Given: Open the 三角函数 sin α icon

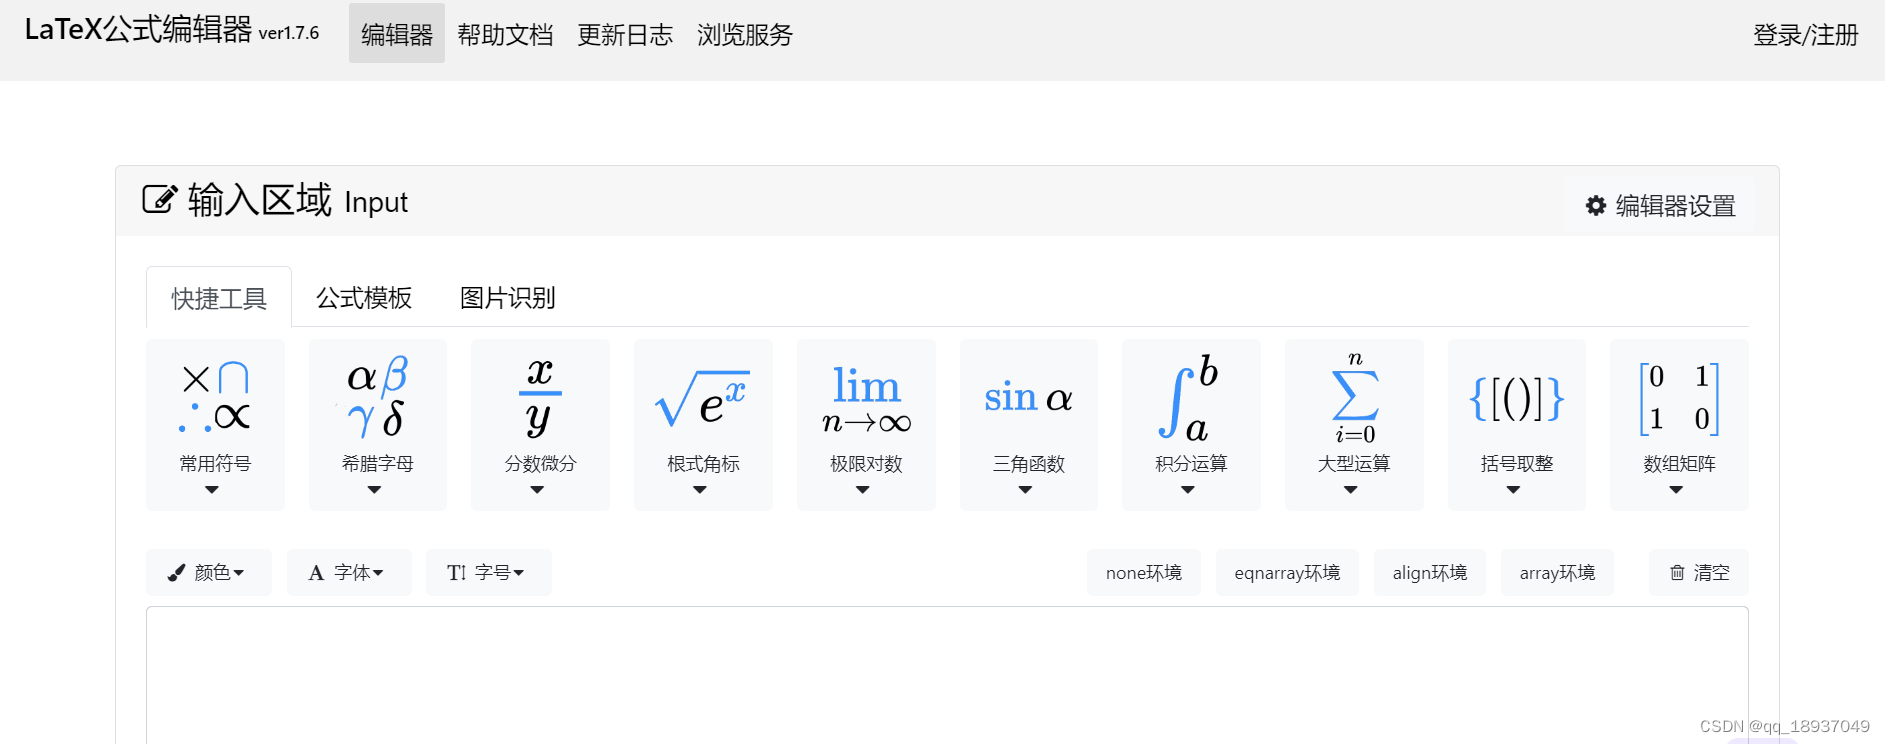Looking at the screenshot, I should pos(1028,398).
